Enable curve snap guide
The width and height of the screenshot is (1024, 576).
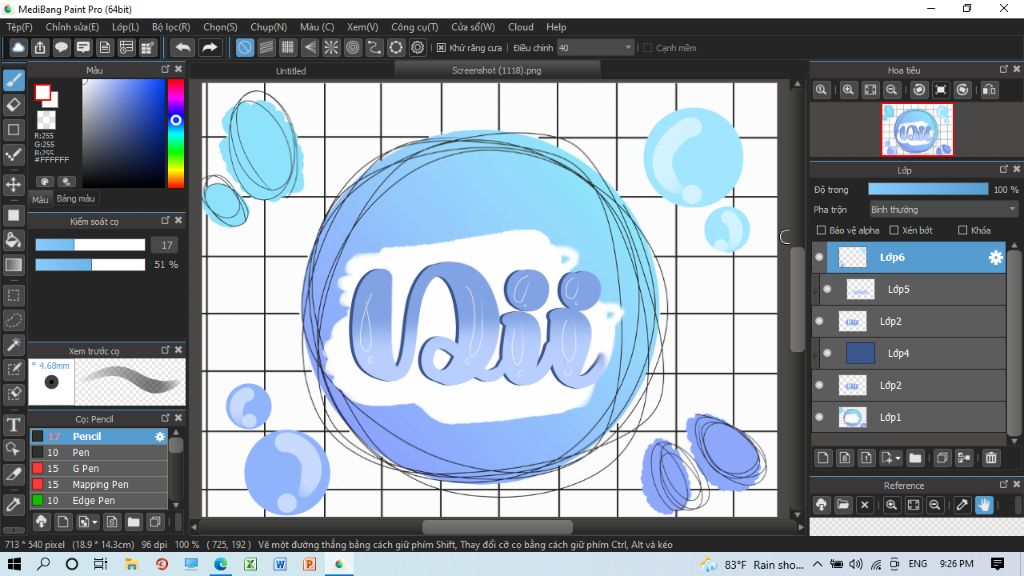374,48
